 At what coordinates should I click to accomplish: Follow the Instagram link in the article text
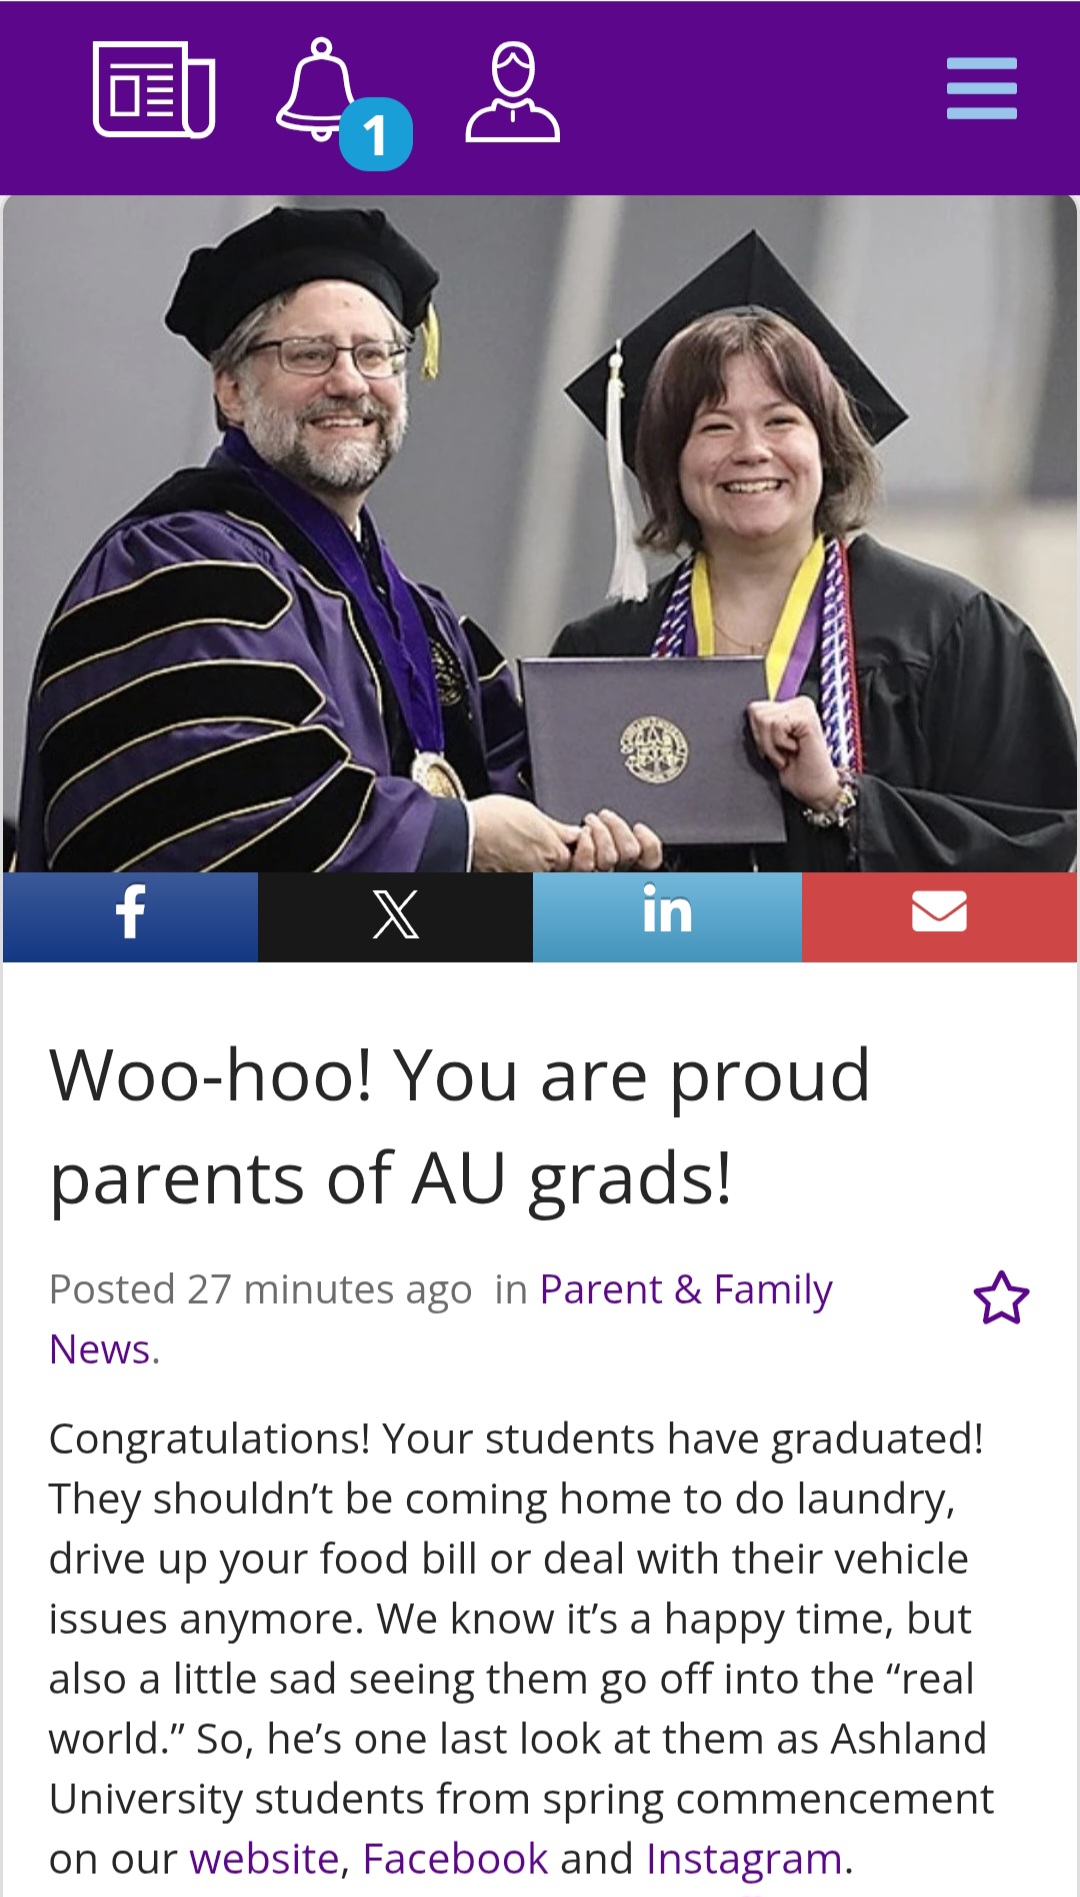pyautogui.click(x=744, y=1859)
